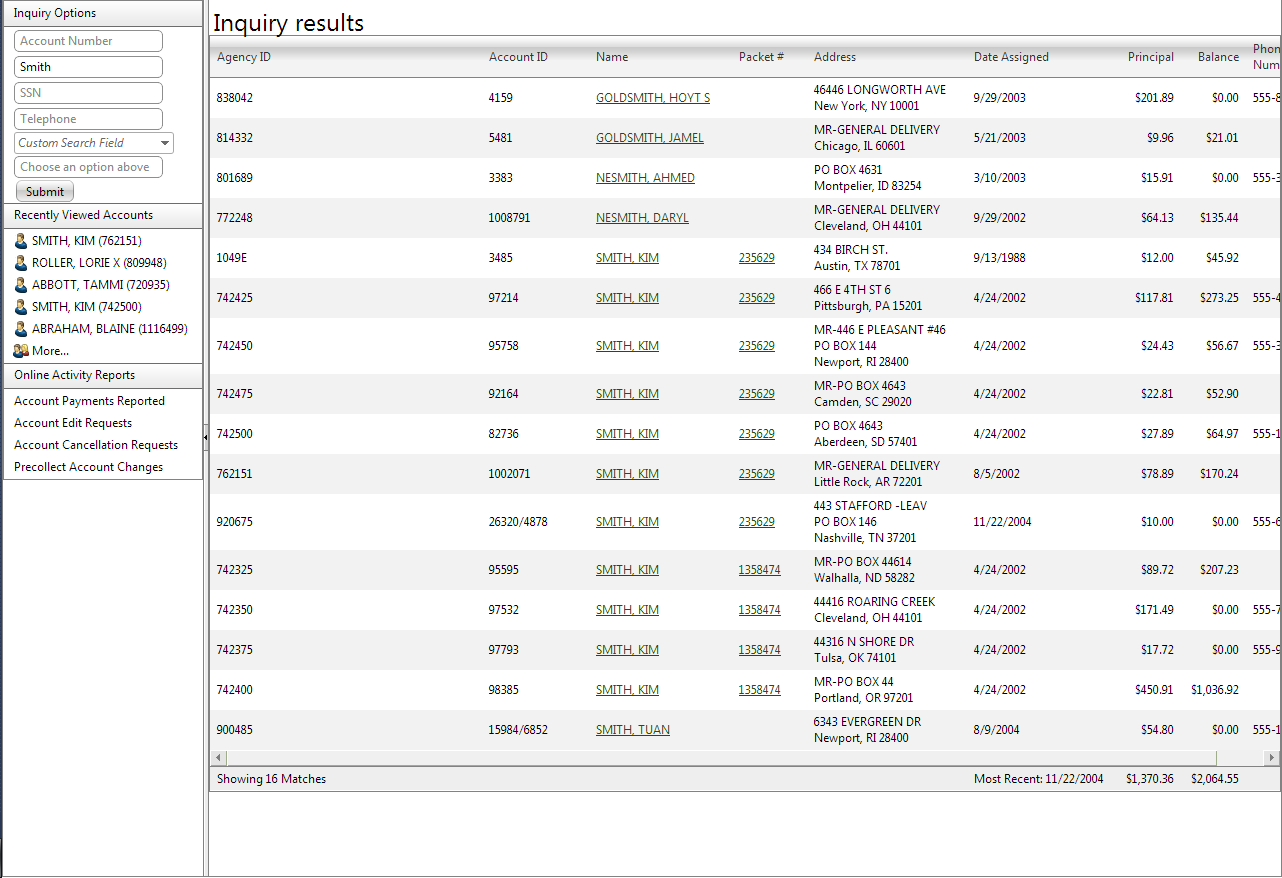Screen dimensions: 1282x878
Task: Open packet 235629 in Camden, SC row
Action: (757, 394)
